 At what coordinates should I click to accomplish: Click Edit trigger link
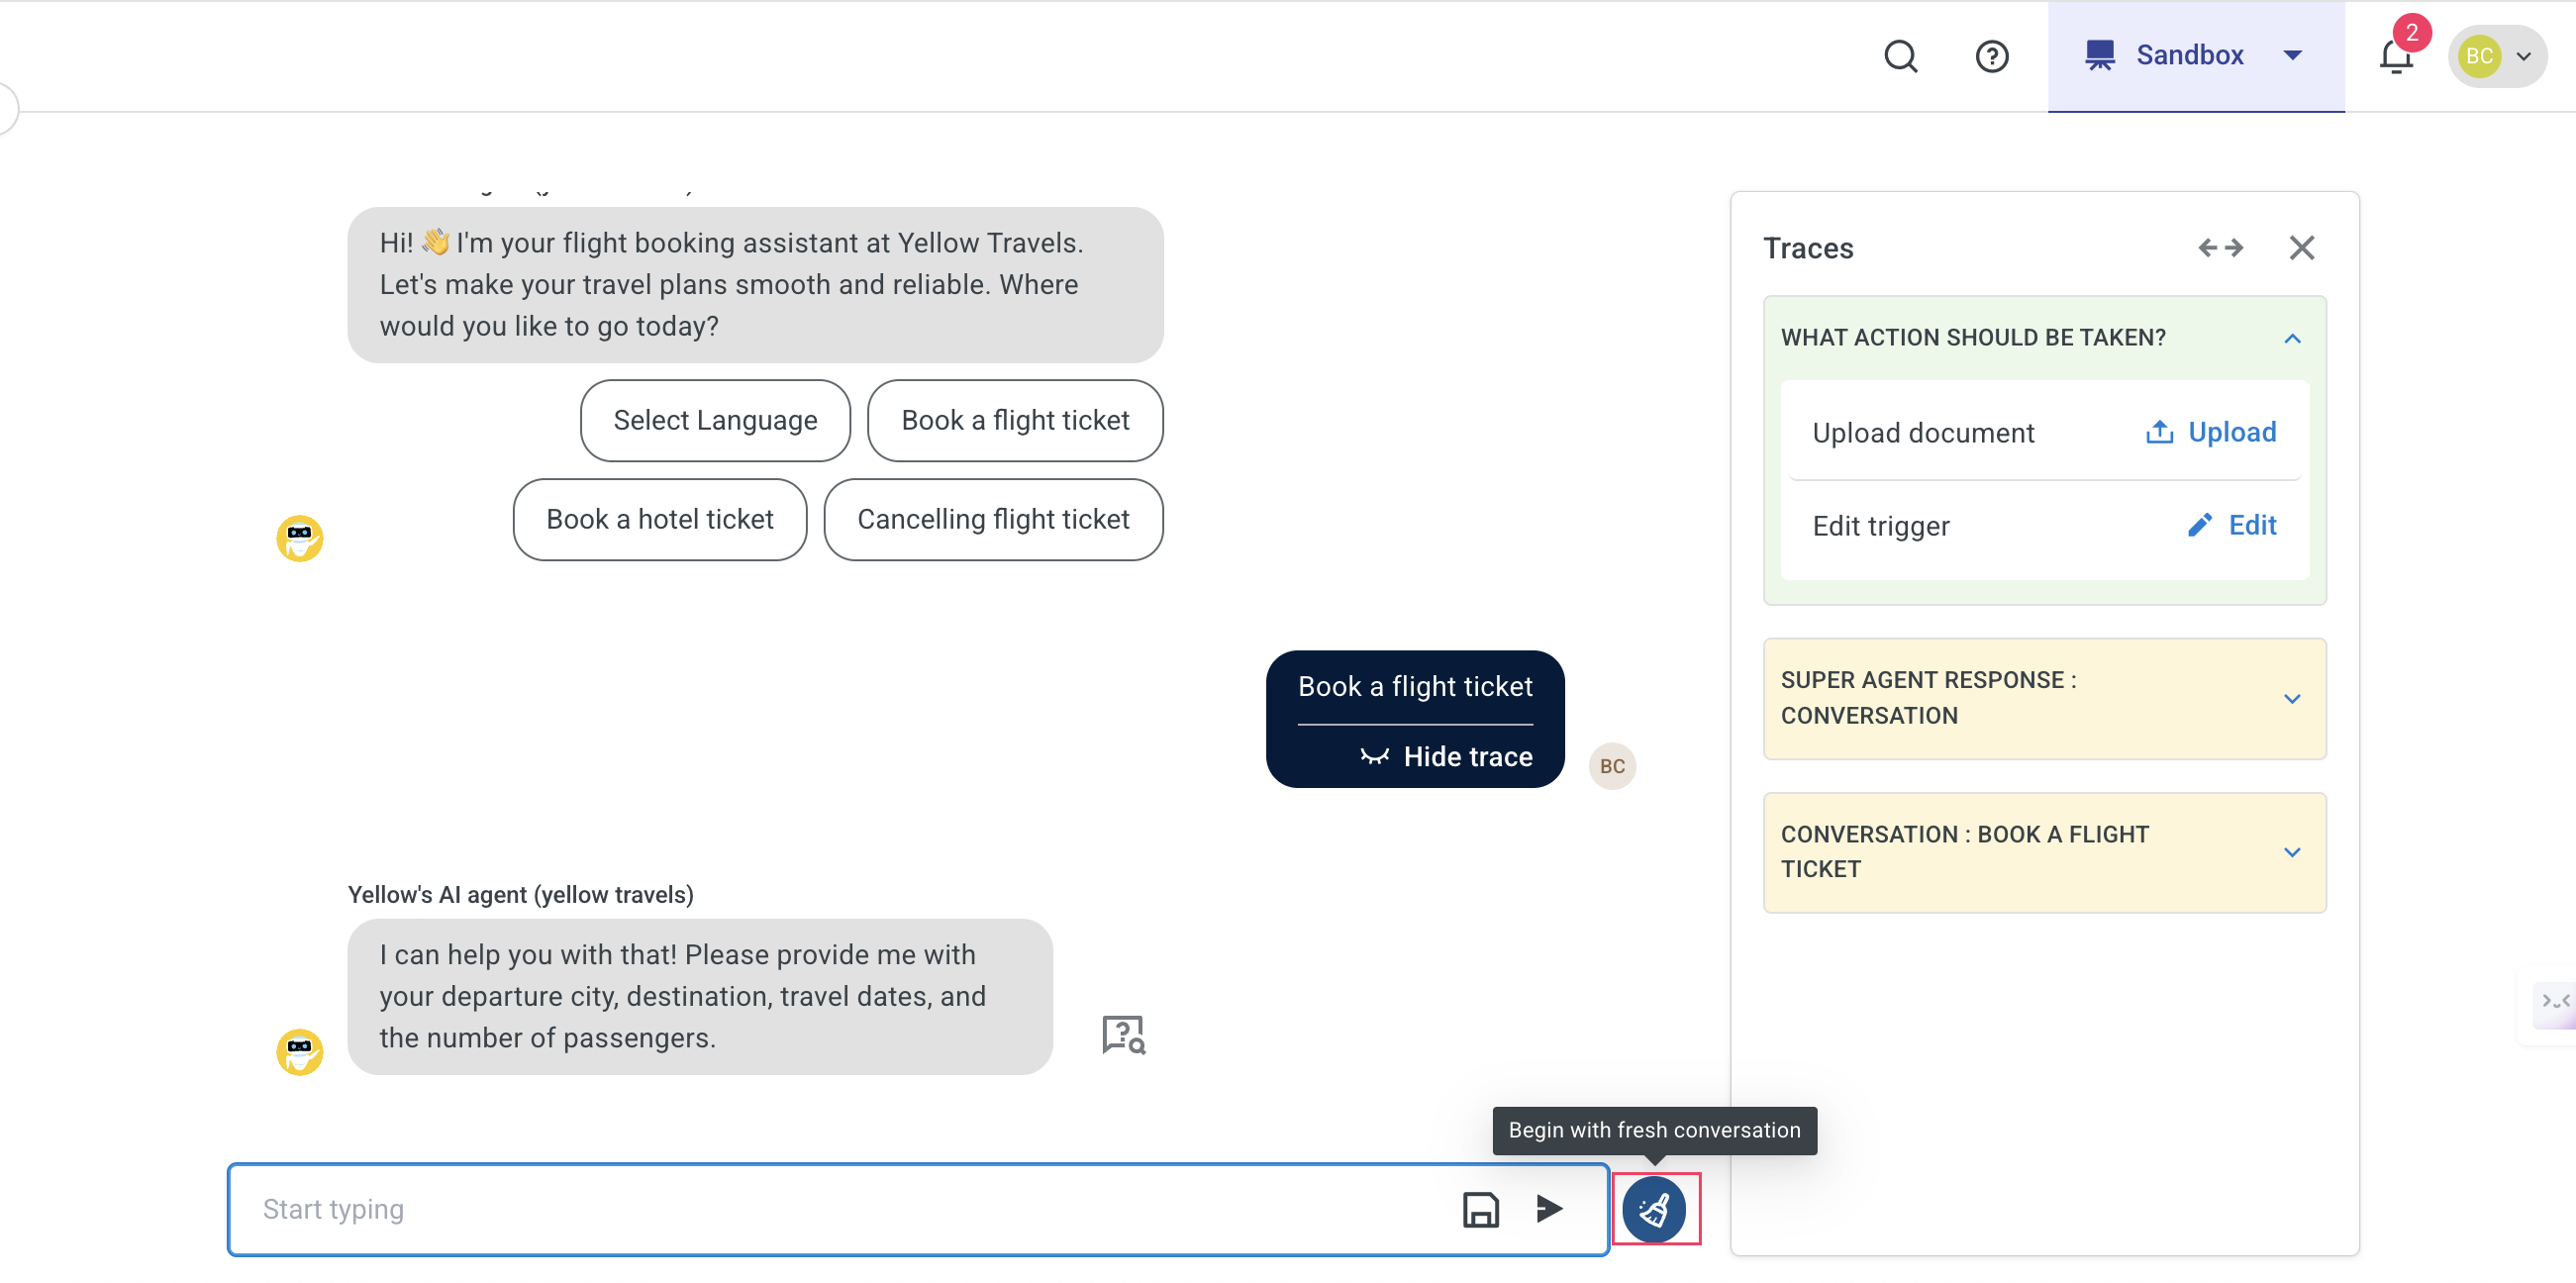[2232, 525]
